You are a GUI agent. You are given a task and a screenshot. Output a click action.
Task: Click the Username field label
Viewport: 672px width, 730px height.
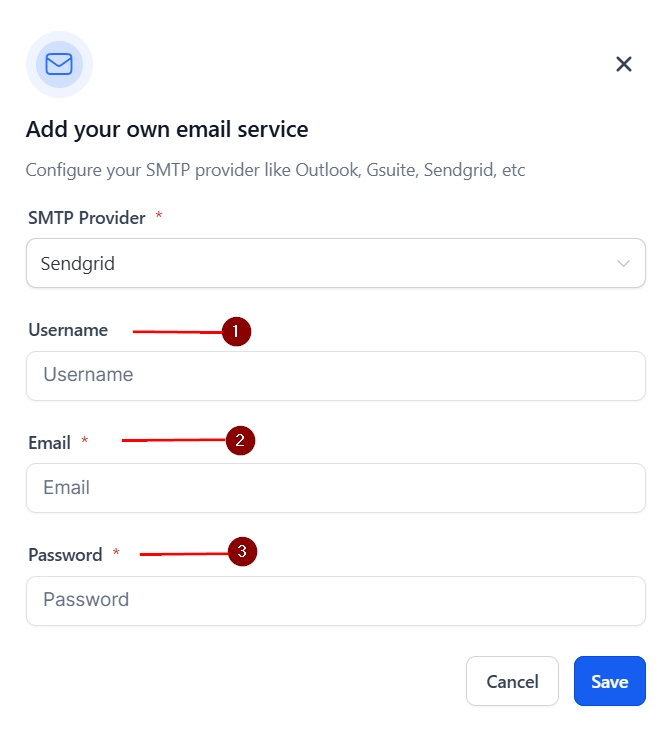[68, 330]
